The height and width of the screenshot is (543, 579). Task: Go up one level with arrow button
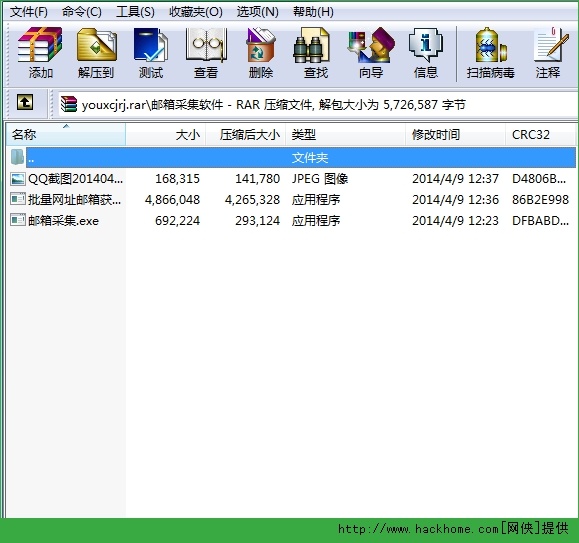pyautogui.click(x=25, y=102)
